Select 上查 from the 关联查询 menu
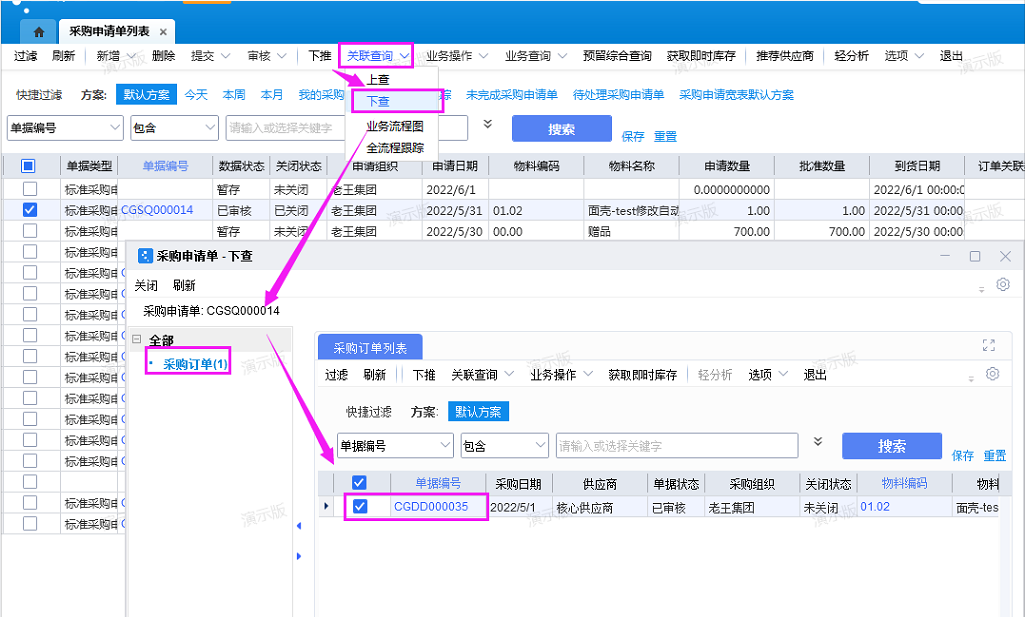 (x=378, y=80)
